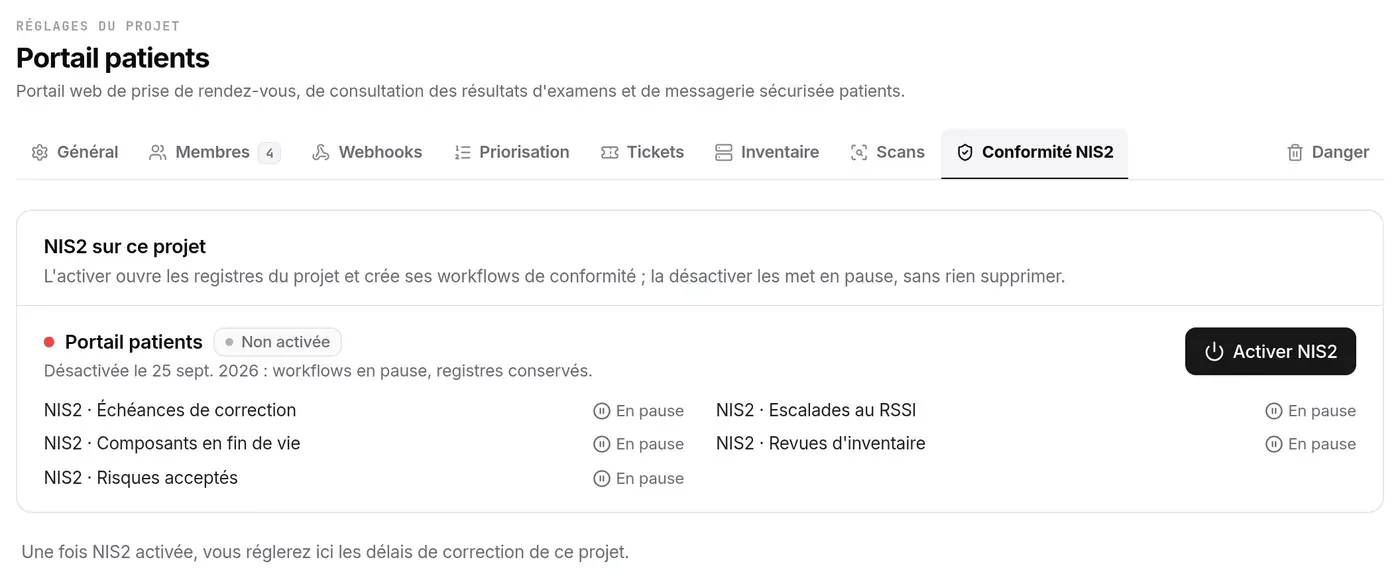Switch to the Priorisation tab
This screenshot has width=1400, height=582.
click(512, 153)
